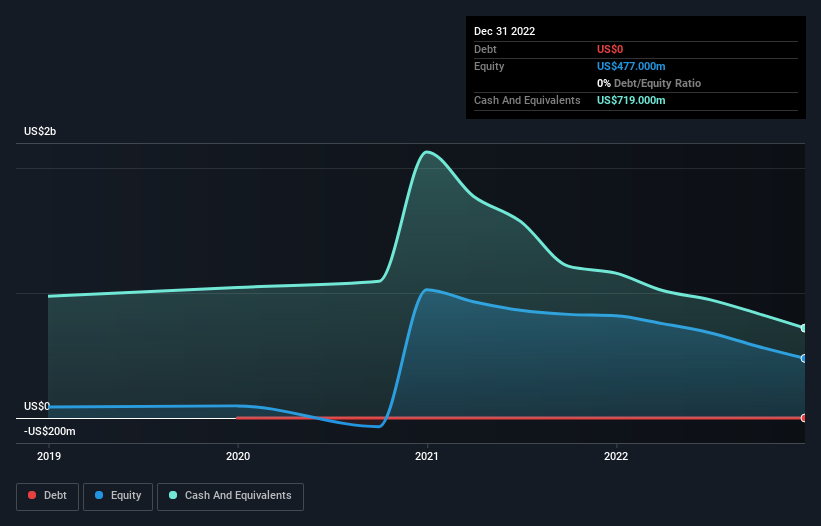Click the -US$200m y-axis label
821x526 pixels.
(x=50, y=431)
